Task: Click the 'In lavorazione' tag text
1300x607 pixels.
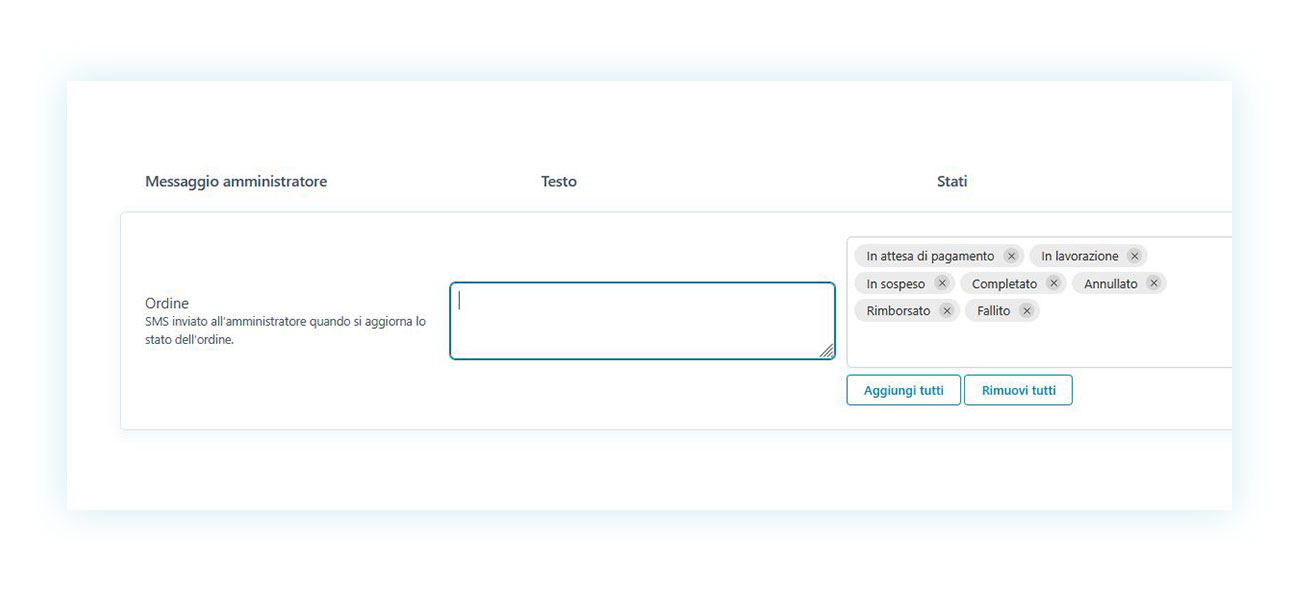Action: click(1080, 256)
